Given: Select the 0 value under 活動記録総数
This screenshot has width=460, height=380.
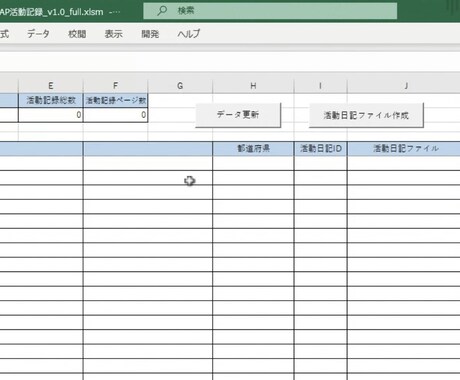Looking at the screenshot, I should tap(51, 115).
